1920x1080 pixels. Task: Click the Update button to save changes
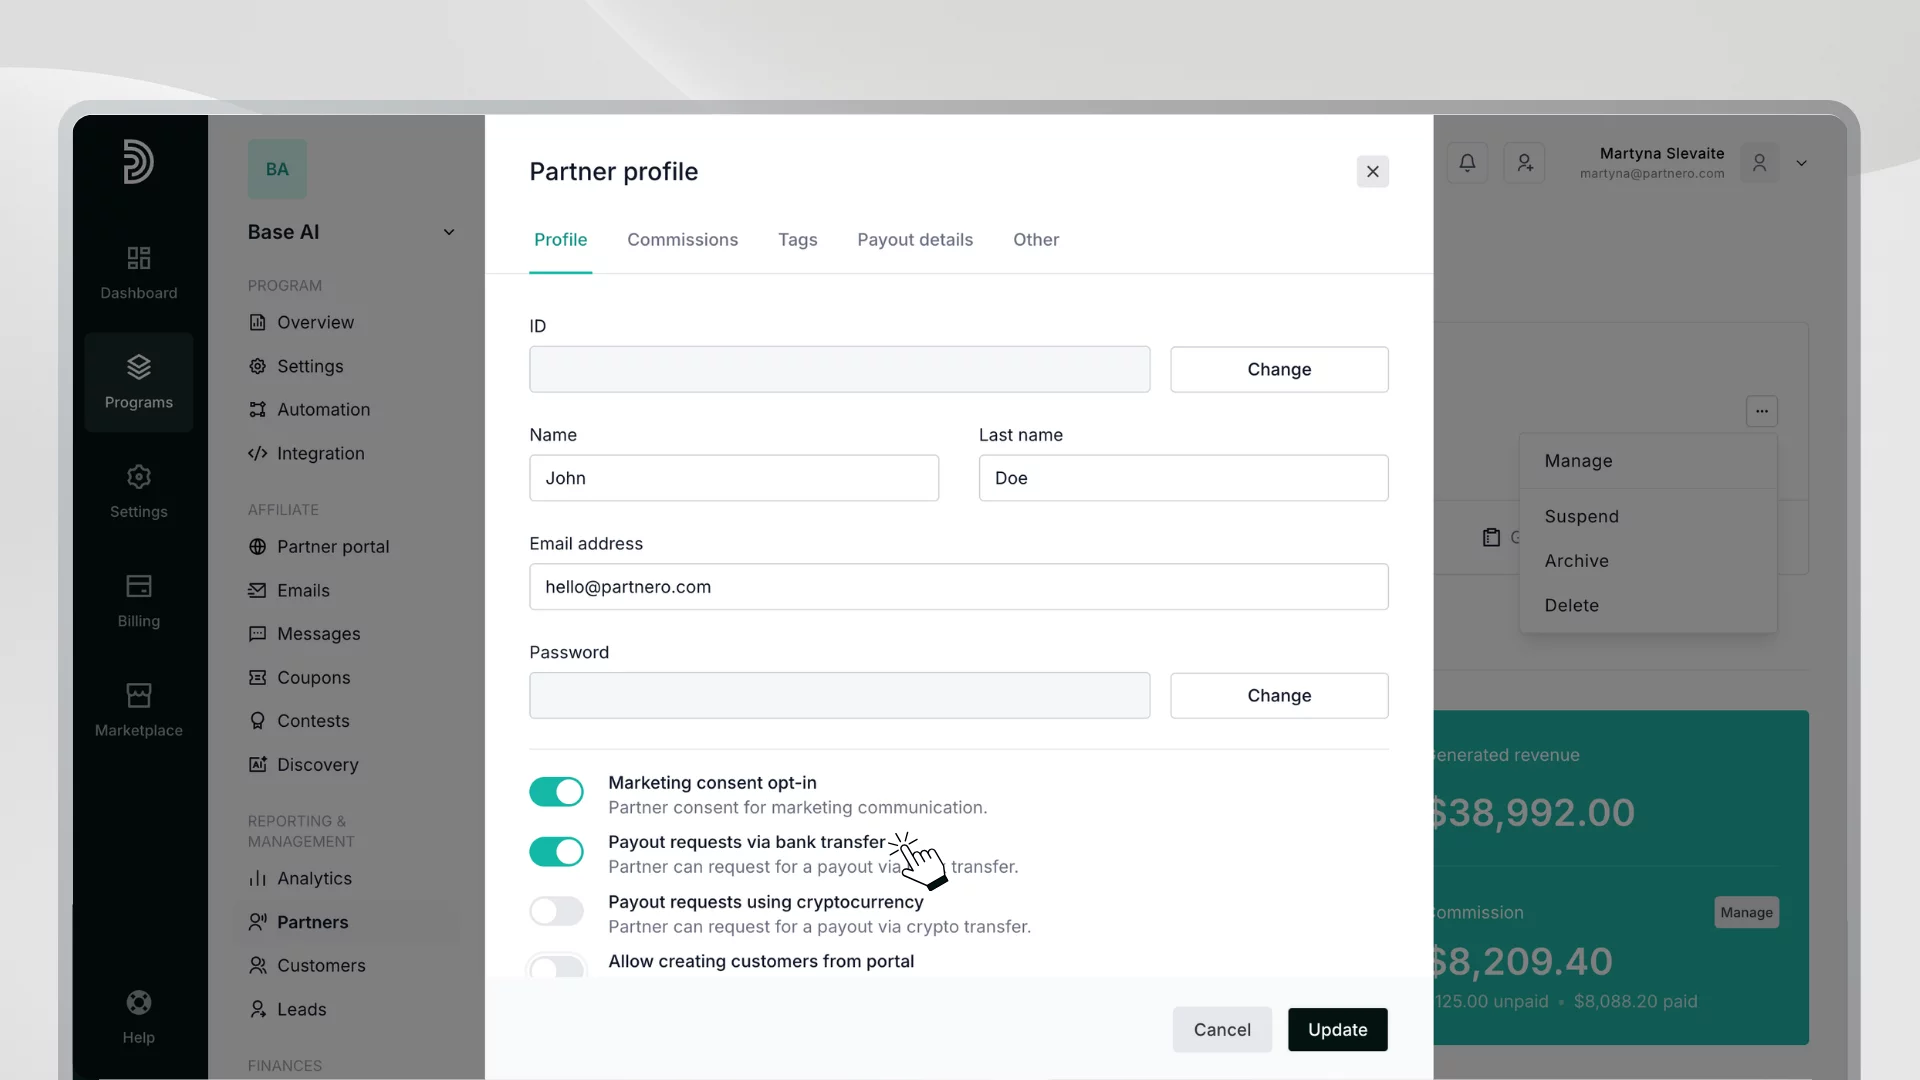click(1337, 1029)
